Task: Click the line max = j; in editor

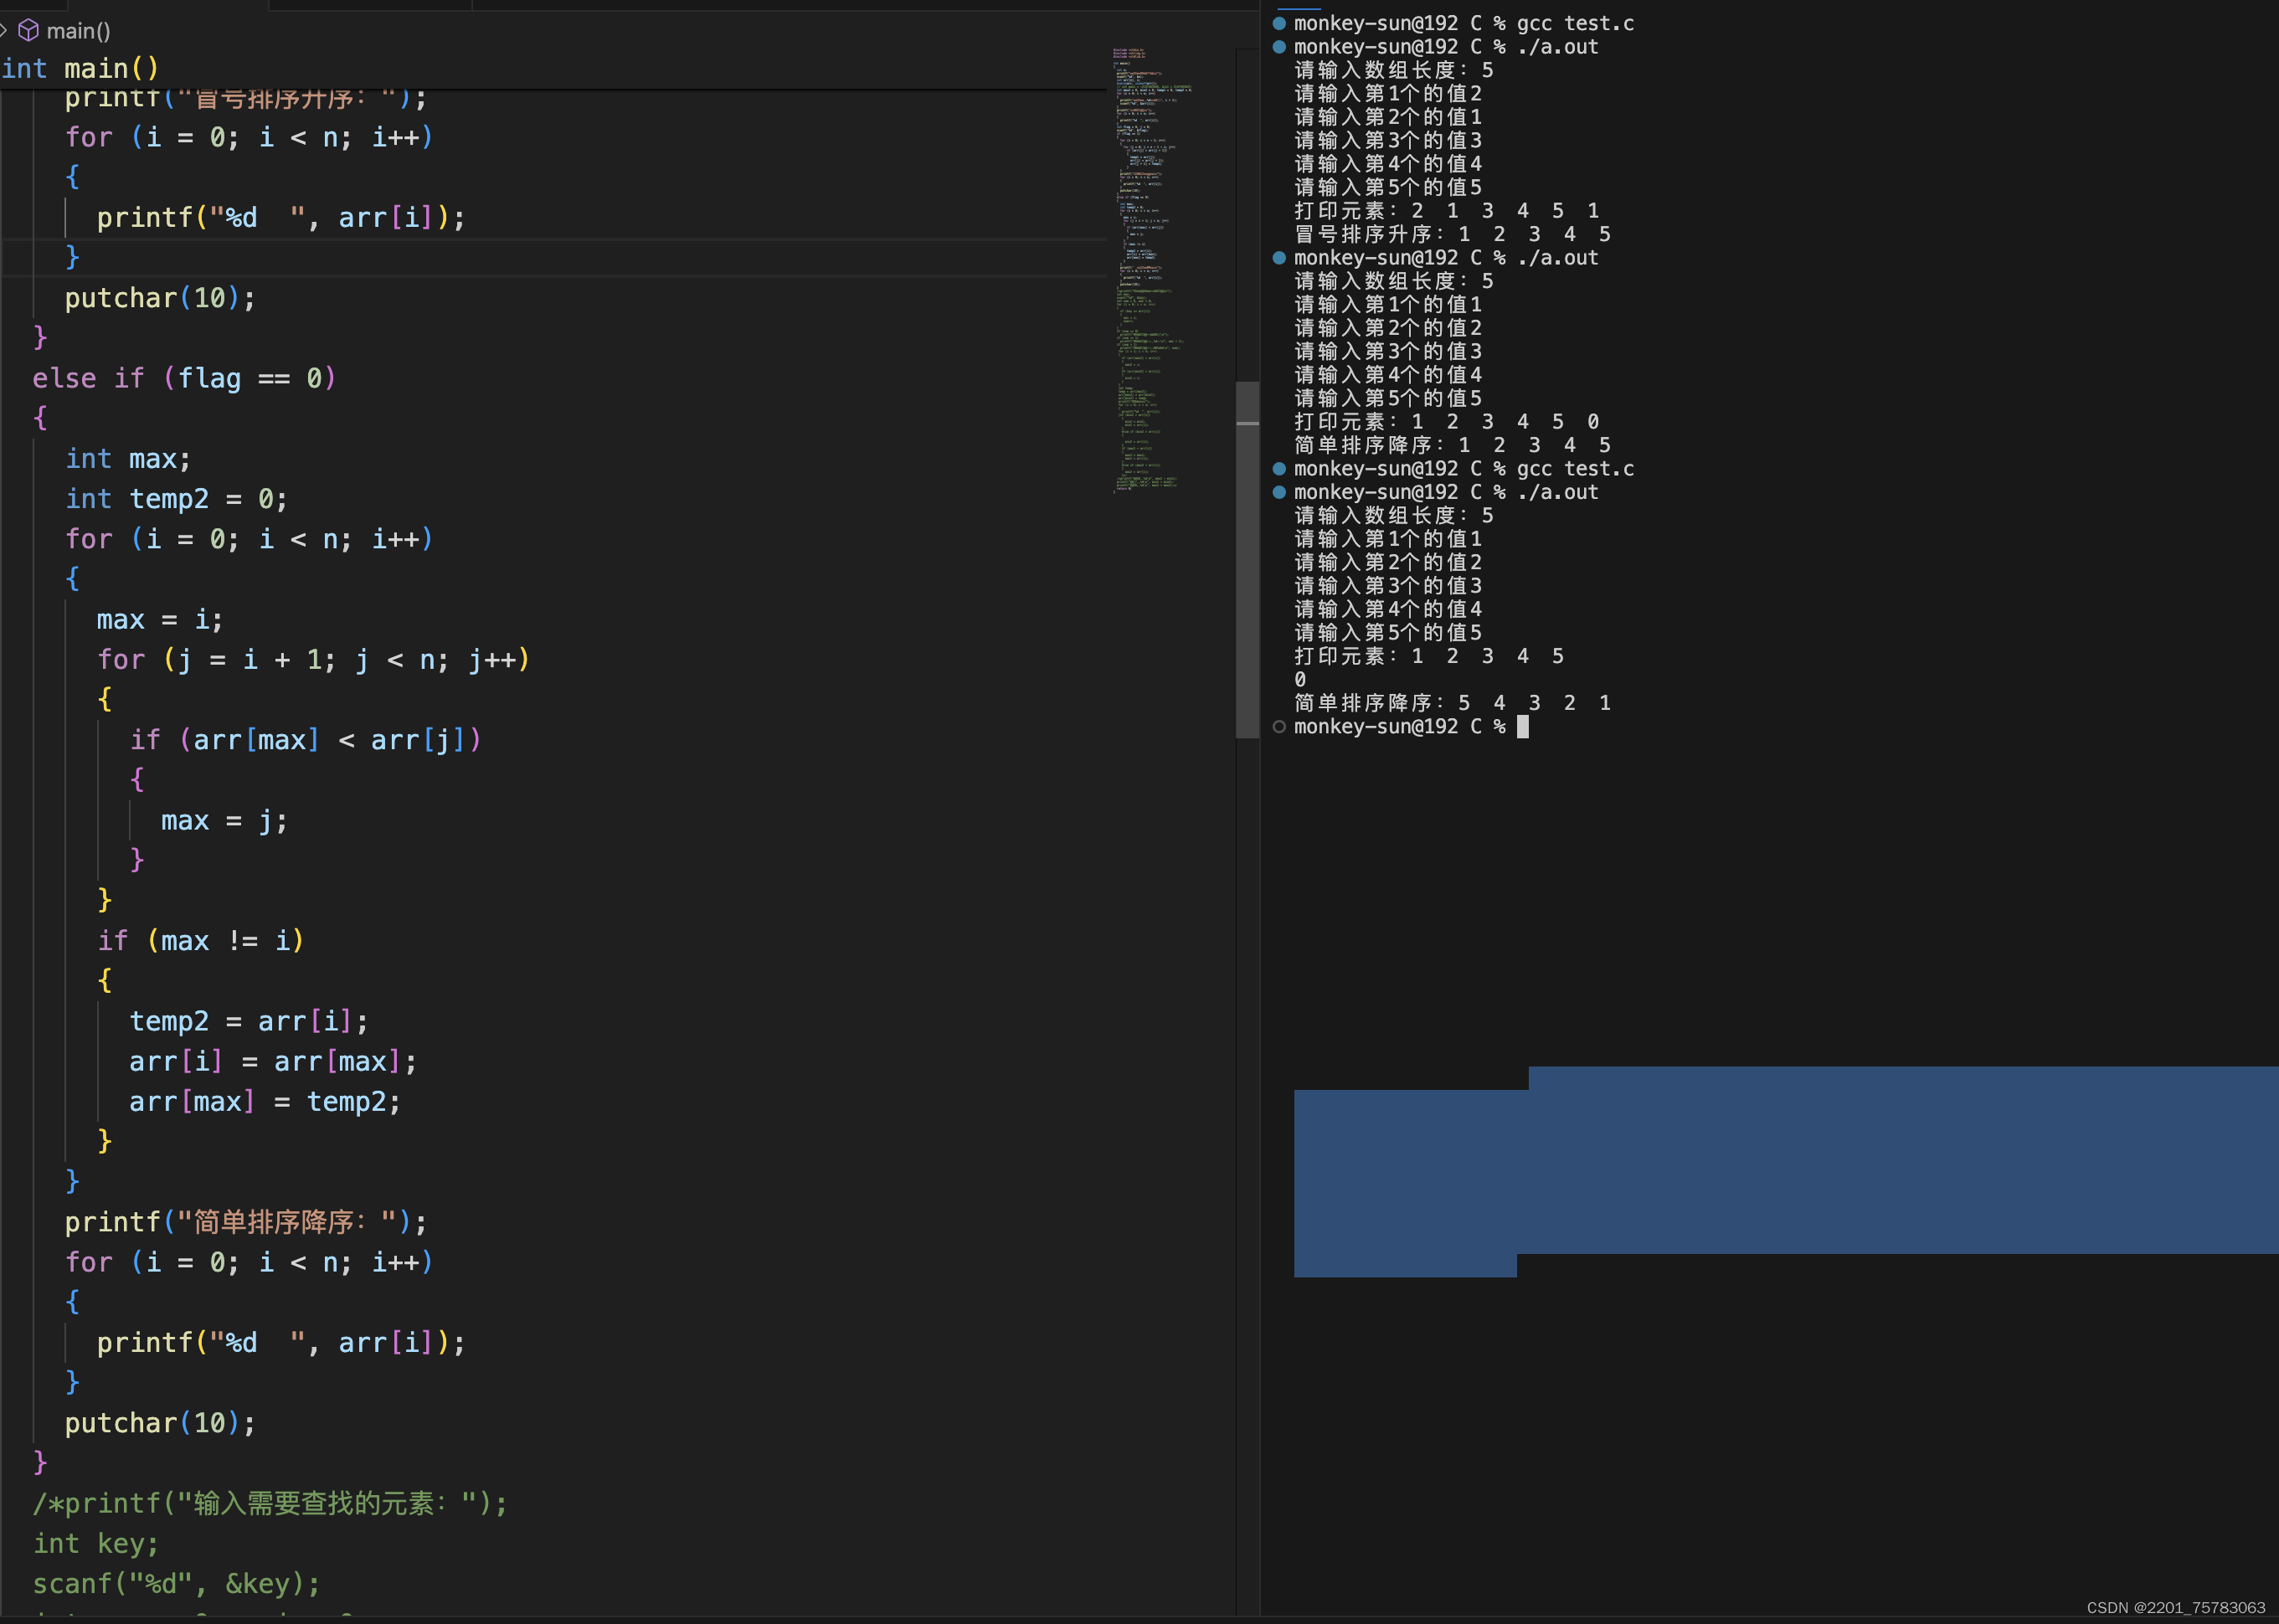Action: (x=224, y=821)
